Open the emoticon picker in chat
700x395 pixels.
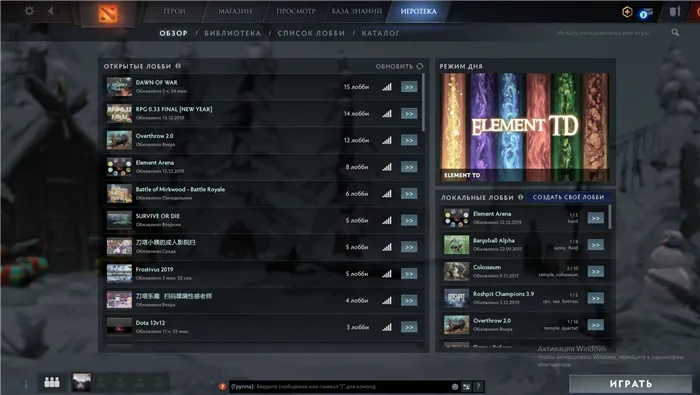pos(455,387)
